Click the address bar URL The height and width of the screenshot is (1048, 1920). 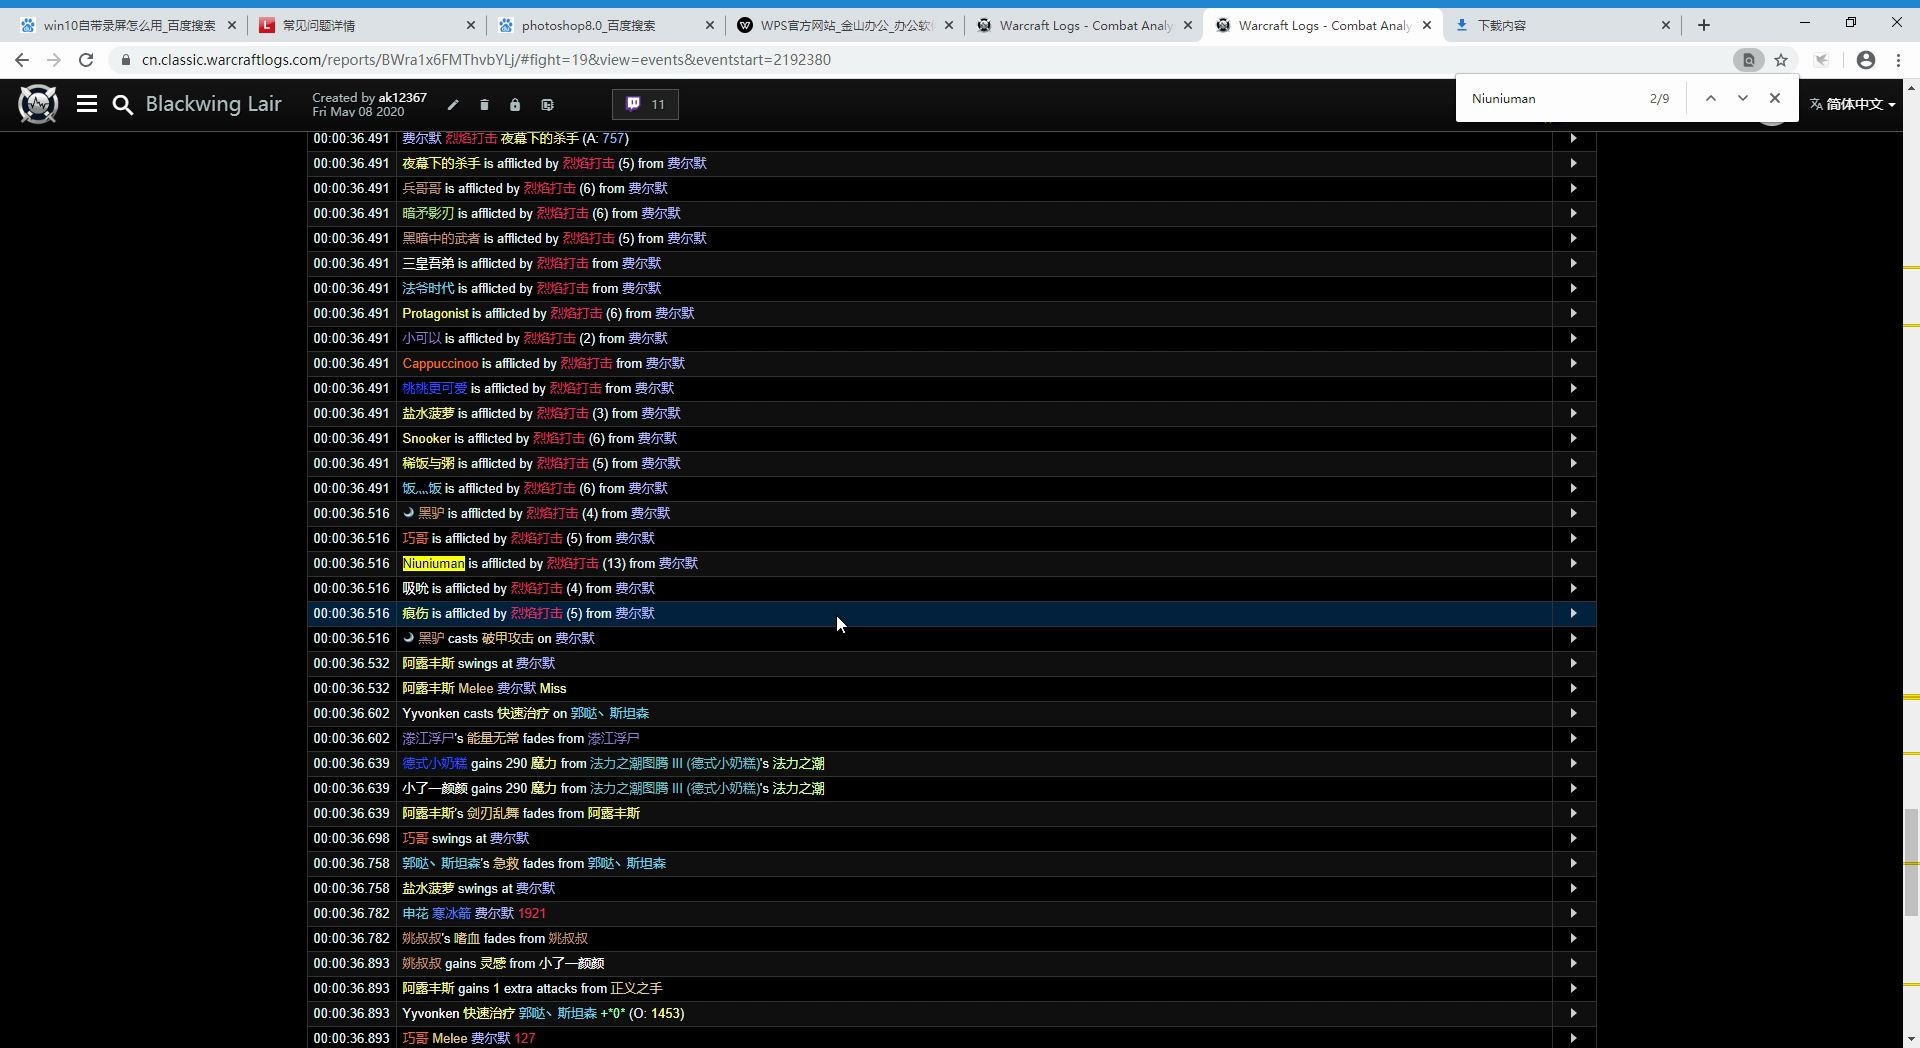point(486,60)
